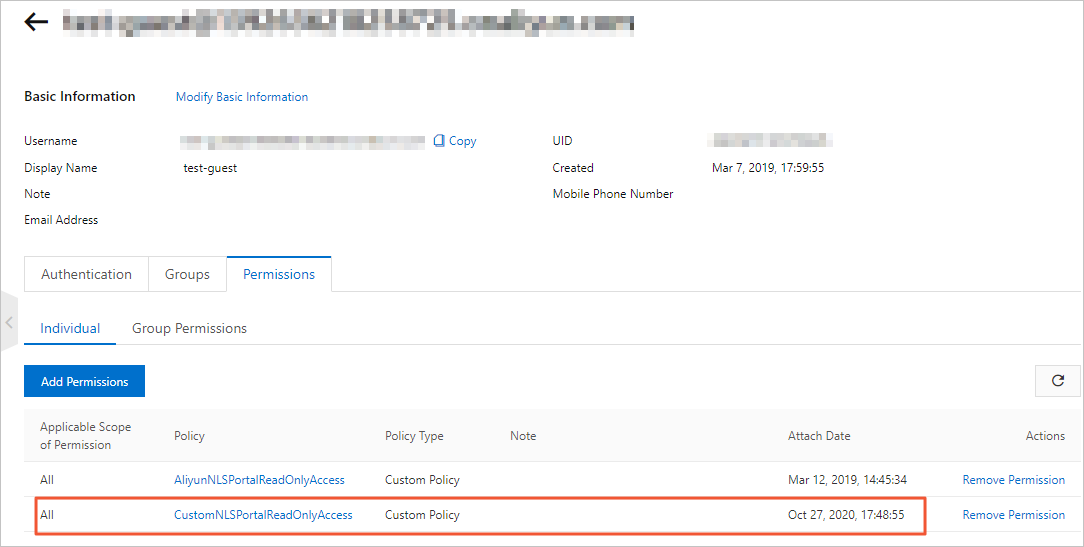Select the Permissions tab
Viewport: 1084px width, 547px height.
point(279,274)
